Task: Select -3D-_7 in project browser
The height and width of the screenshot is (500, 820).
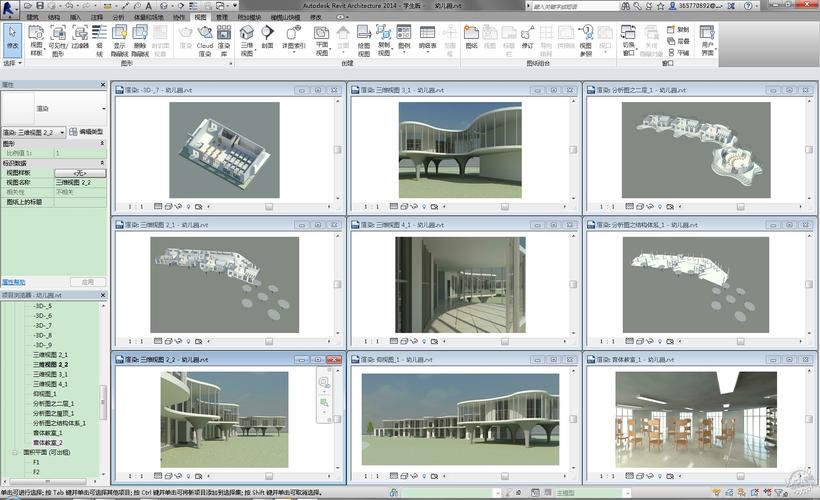Action: point(42,325)
